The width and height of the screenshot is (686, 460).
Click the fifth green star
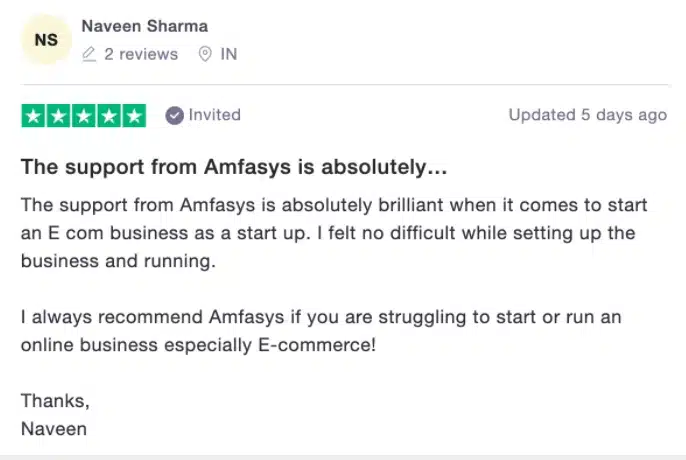point(134,116)
